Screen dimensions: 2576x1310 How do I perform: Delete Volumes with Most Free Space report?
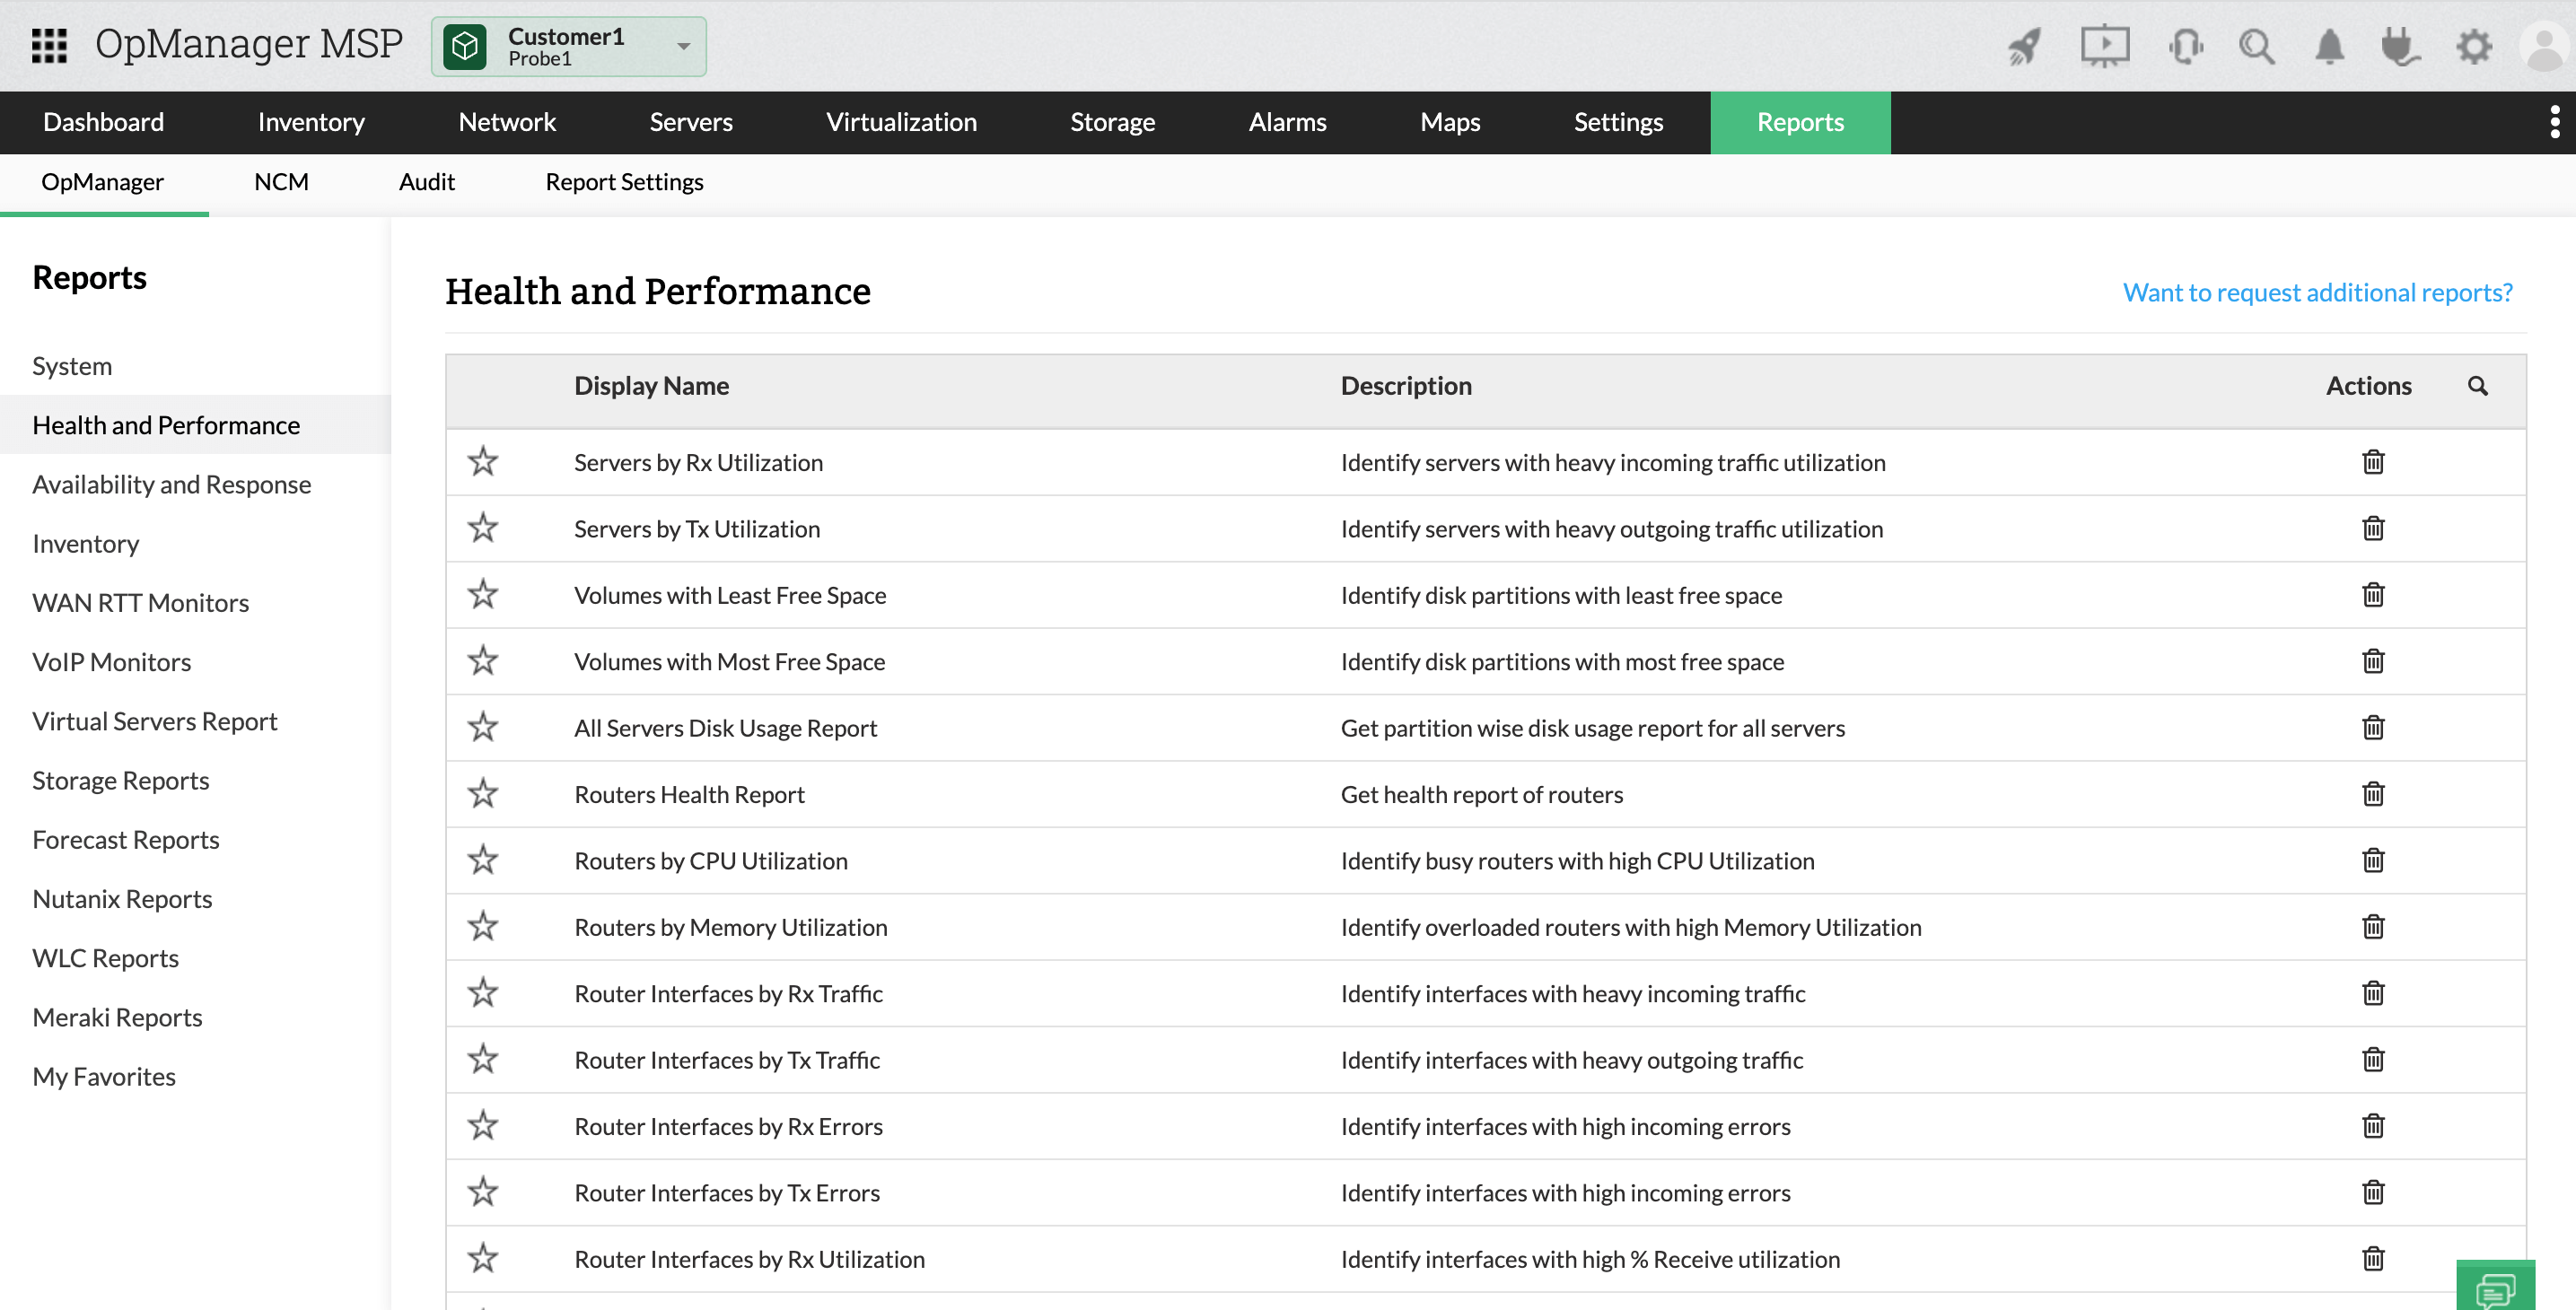coord(2373,661)
